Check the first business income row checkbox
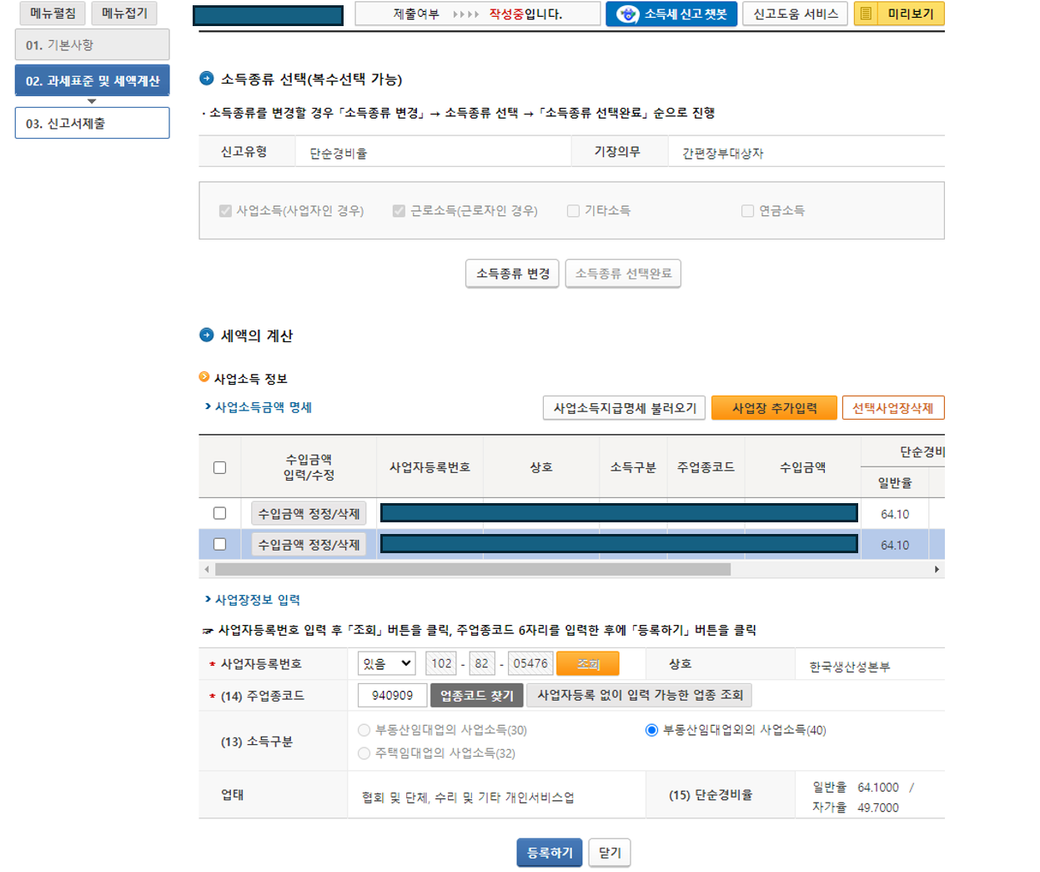Screen dimensions: 1040x872 (x=220, y=513)
